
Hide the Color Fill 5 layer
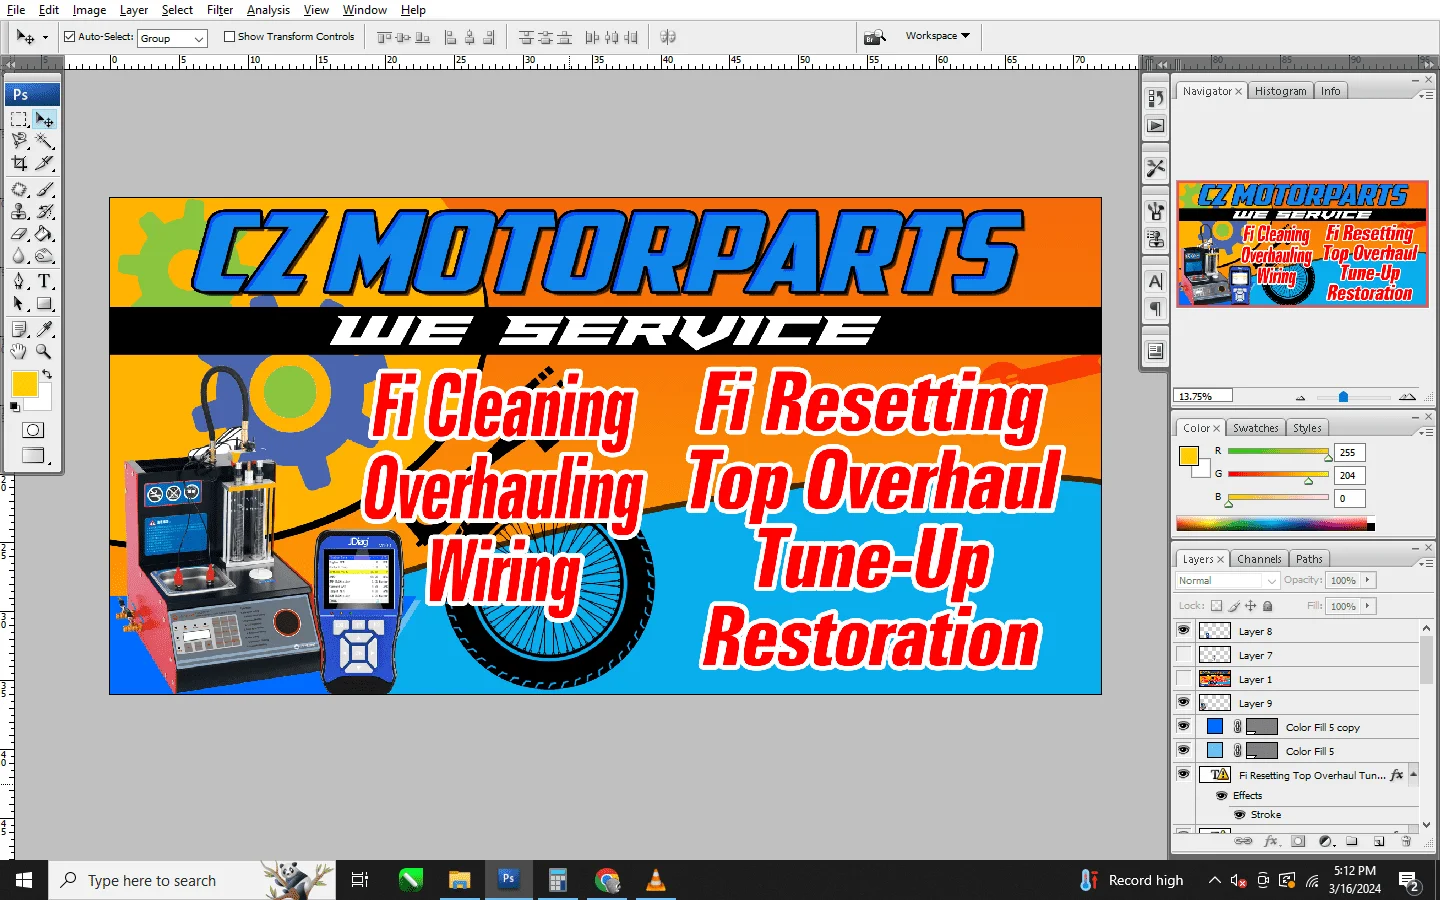[x=1184, y=751]
